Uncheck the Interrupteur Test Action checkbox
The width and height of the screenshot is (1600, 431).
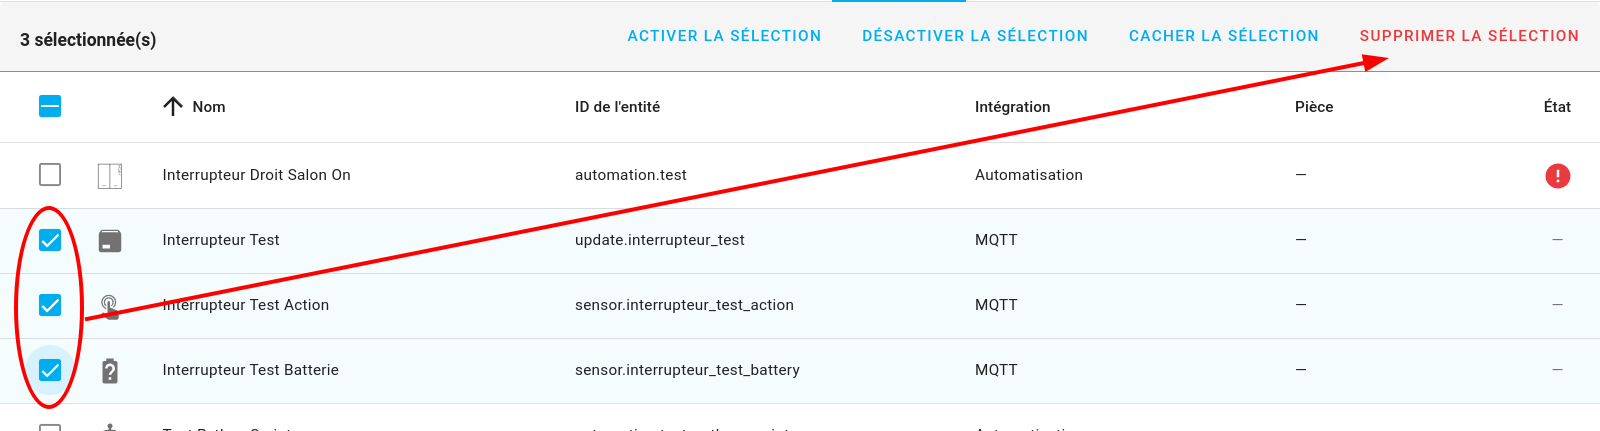50,305
